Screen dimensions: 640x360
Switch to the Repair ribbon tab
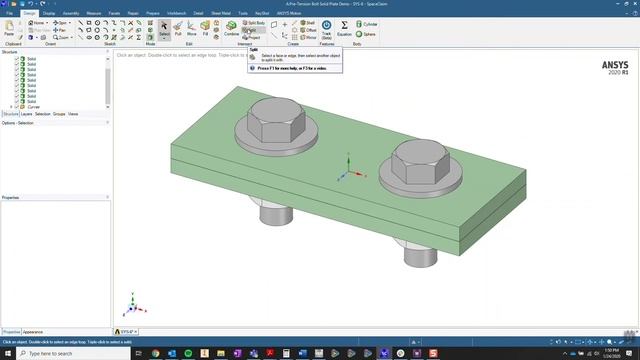pos(133,13)
